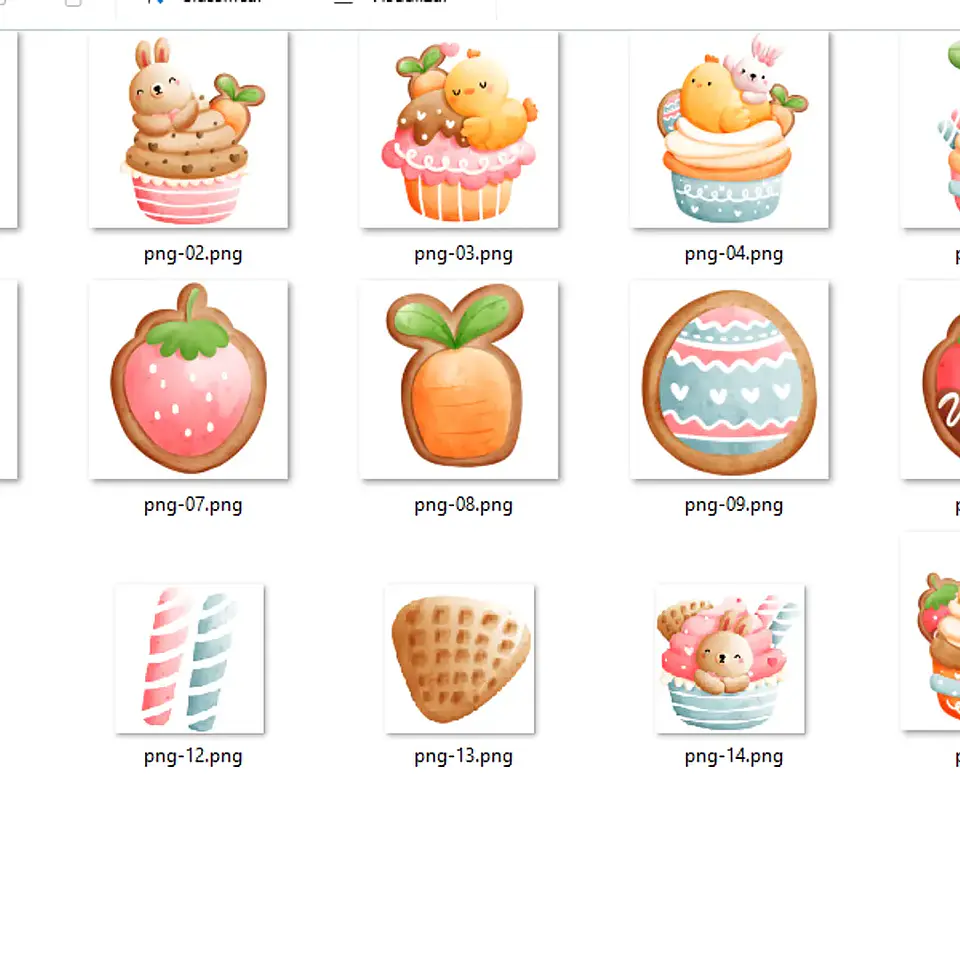Select the strawberry cookie thumbnail png-07
The height and width of the screenshot is (960, 960).
189,380
